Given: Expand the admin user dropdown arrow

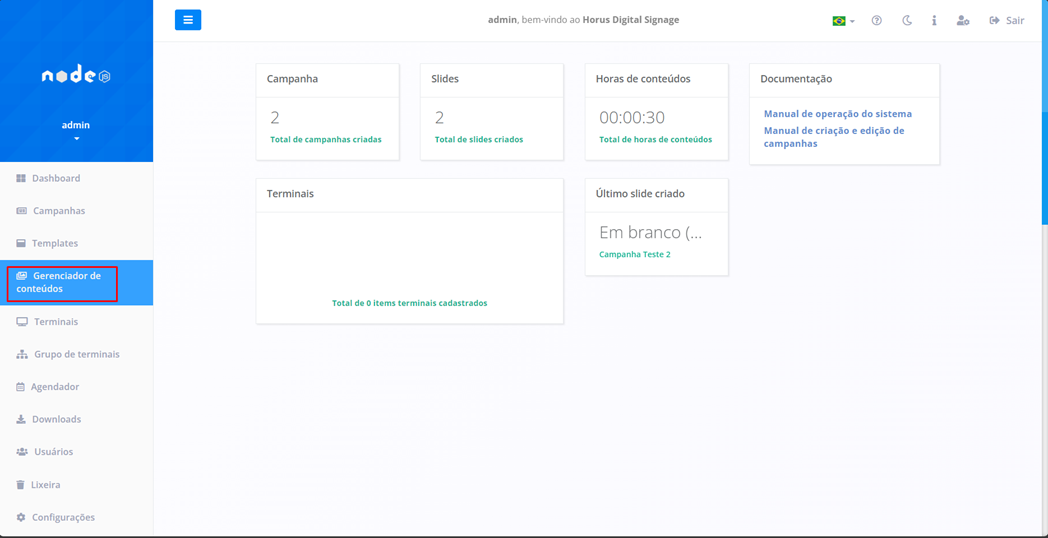Looking at the screenshot, I should coord(76,139).
